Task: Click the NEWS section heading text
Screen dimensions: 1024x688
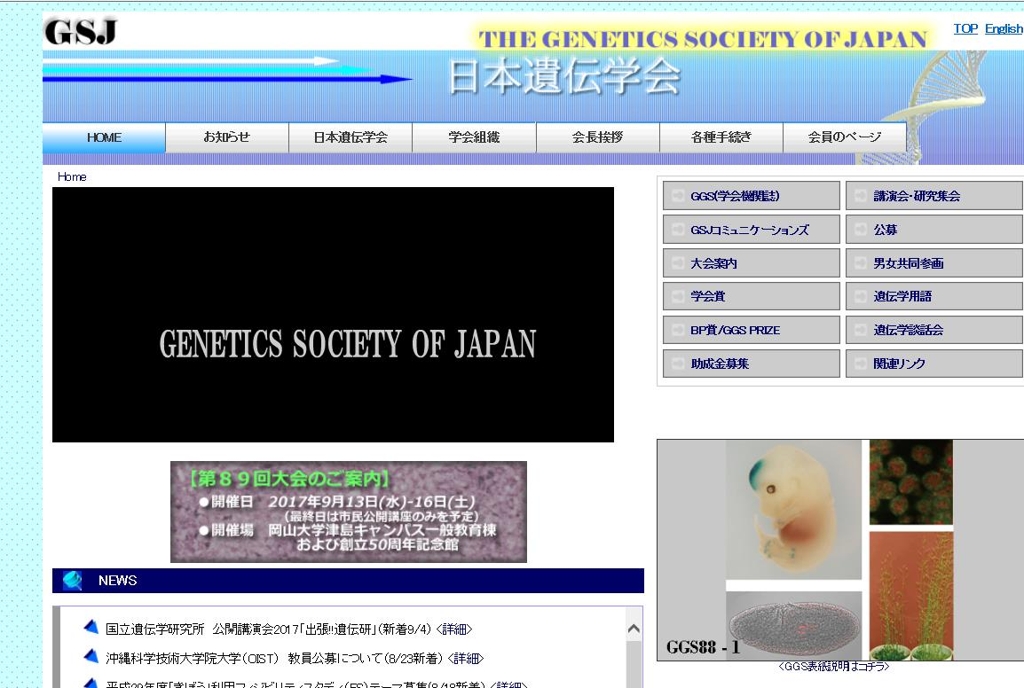Action: pos(118,580)
